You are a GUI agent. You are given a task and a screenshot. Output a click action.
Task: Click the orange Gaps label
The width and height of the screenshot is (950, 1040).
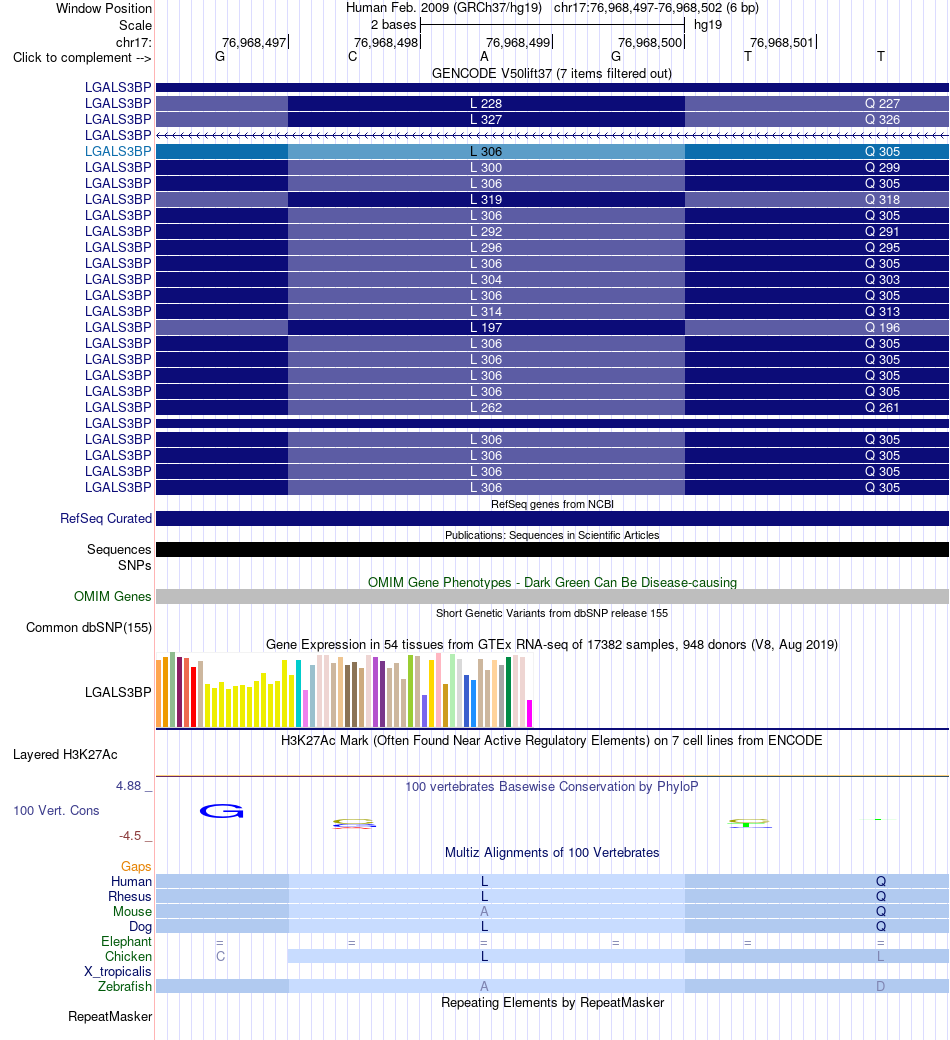tap(136, 866)
